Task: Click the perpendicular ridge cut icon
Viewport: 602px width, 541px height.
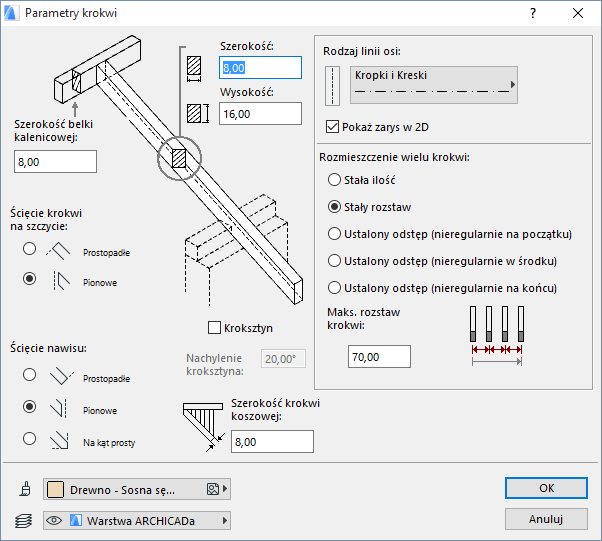Action: pos(59,251)
